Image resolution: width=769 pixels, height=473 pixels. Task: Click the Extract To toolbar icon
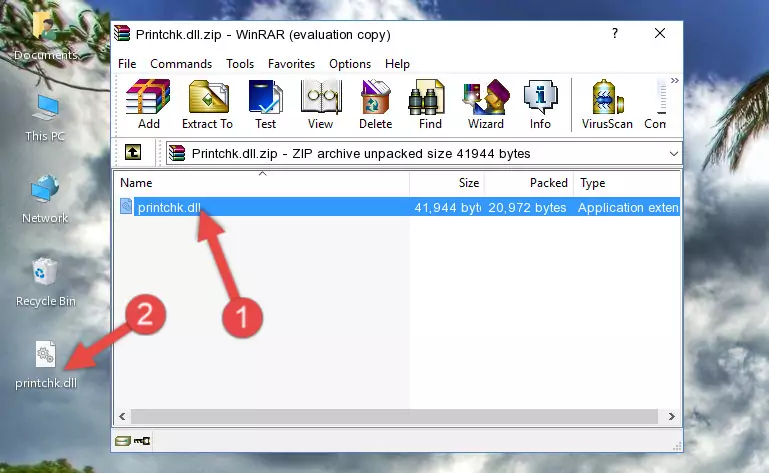207,104
